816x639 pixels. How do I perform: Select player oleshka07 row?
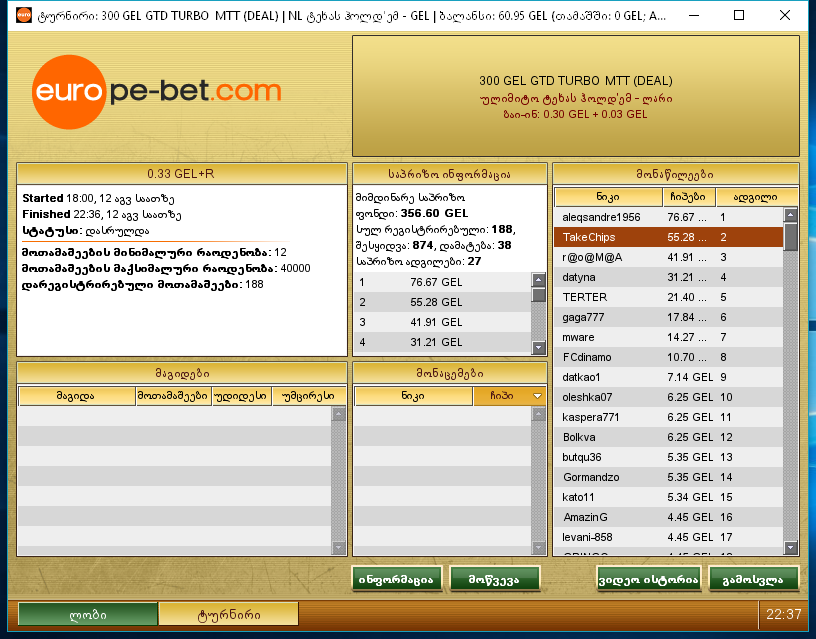[x=668, y=397]
